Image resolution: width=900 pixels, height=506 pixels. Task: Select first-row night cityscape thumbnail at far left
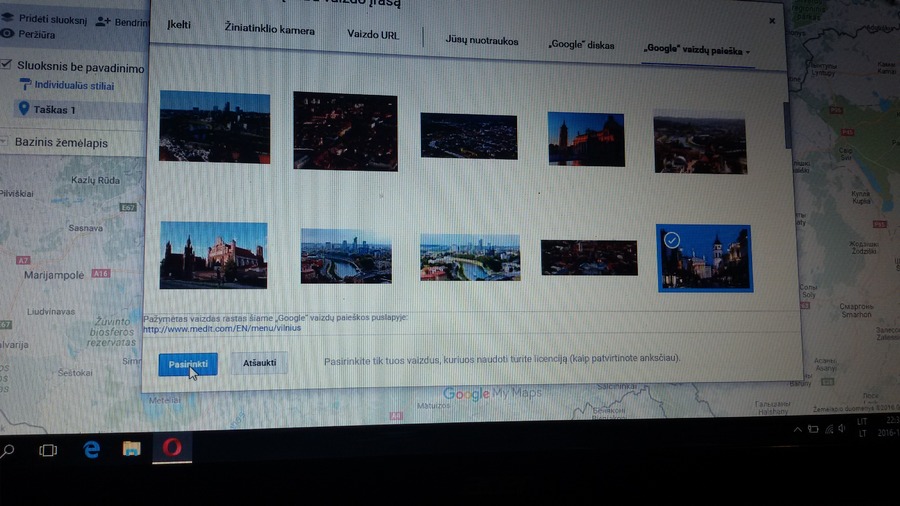[215, 127]
